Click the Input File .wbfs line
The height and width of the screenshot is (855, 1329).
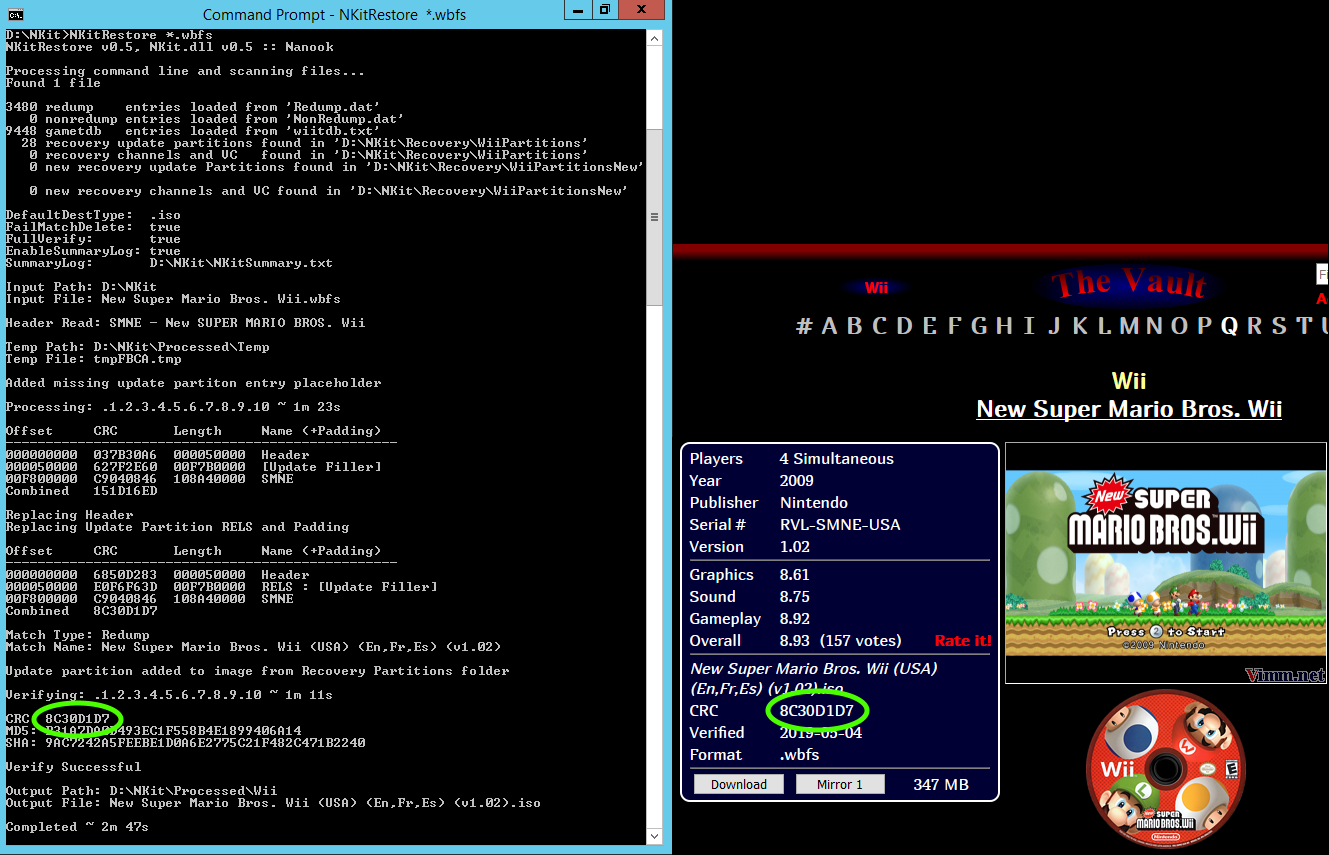(173, 299)
